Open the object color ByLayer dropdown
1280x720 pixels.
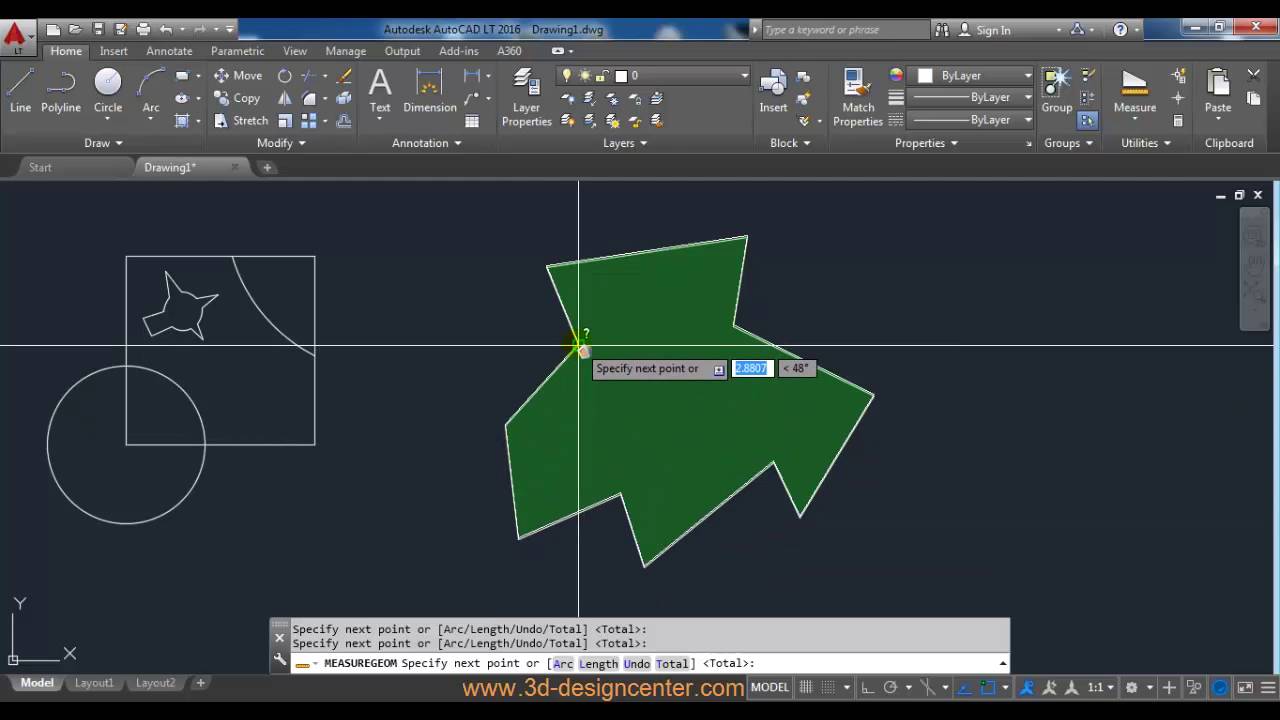tap(1027, 76)
